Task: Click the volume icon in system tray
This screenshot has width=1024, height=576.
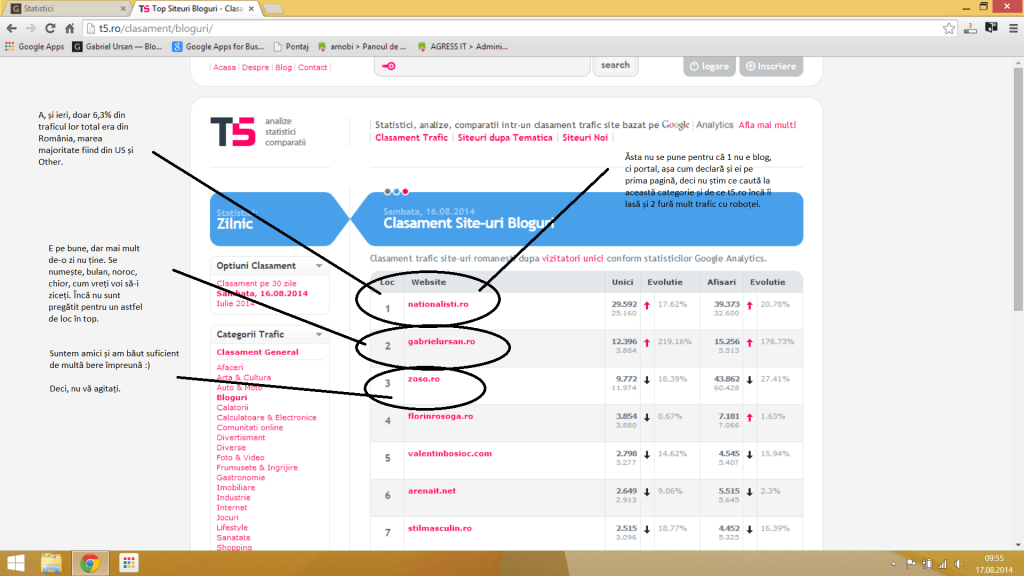Action: pyautogui.click(x=959, y=564)
